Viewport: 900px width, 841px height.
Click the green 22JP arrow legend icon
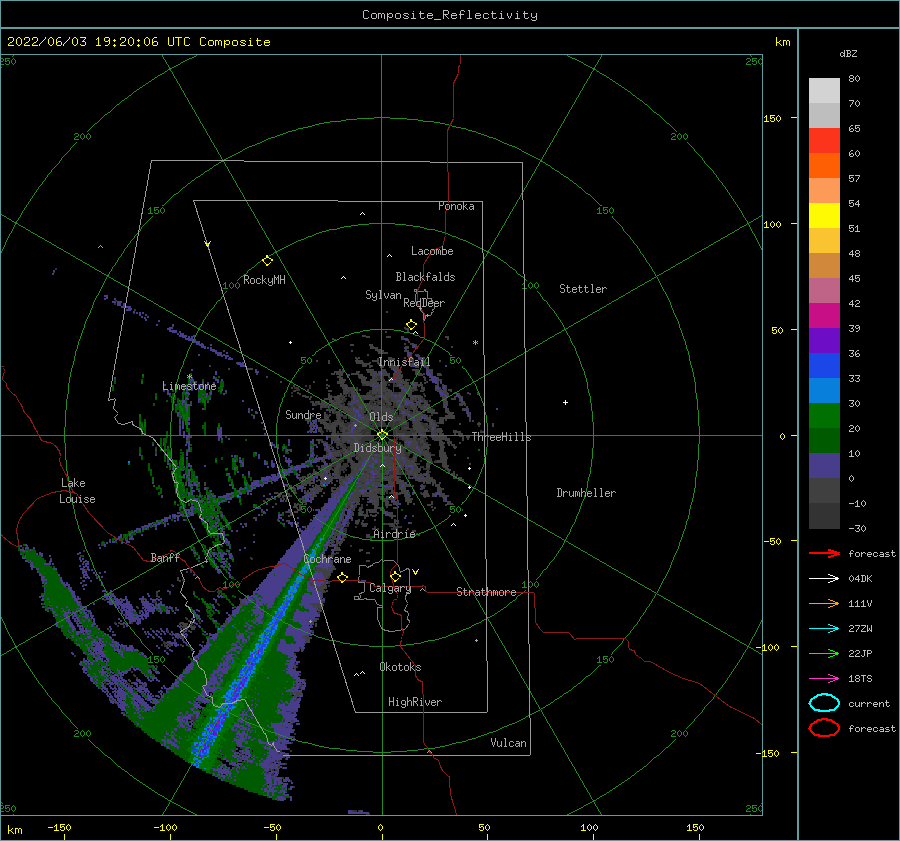click(x=824, y=653)
